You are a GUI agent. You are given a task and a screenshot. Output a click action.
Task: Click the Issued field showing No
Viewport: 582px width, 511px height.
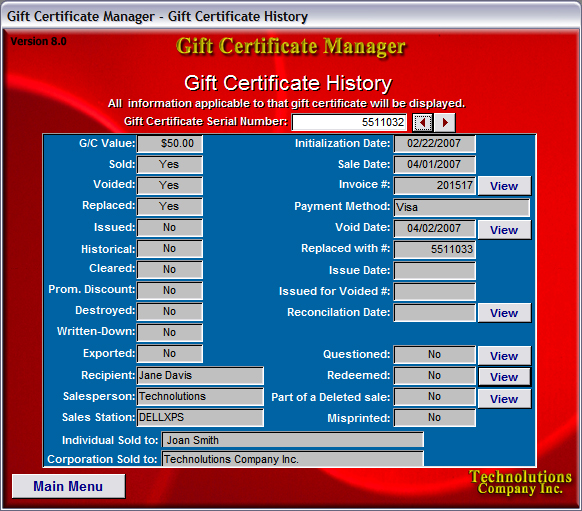170,227
